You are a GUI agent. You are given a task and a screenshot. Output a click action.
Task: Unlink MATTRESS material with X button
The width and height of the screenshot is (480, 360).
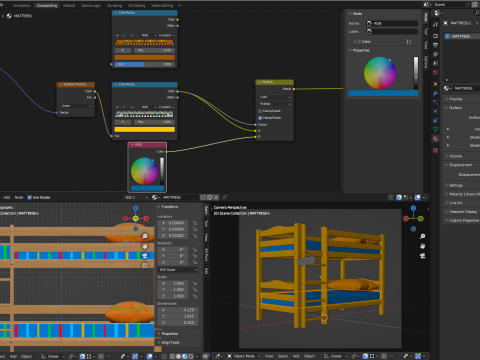click(216, 197)
